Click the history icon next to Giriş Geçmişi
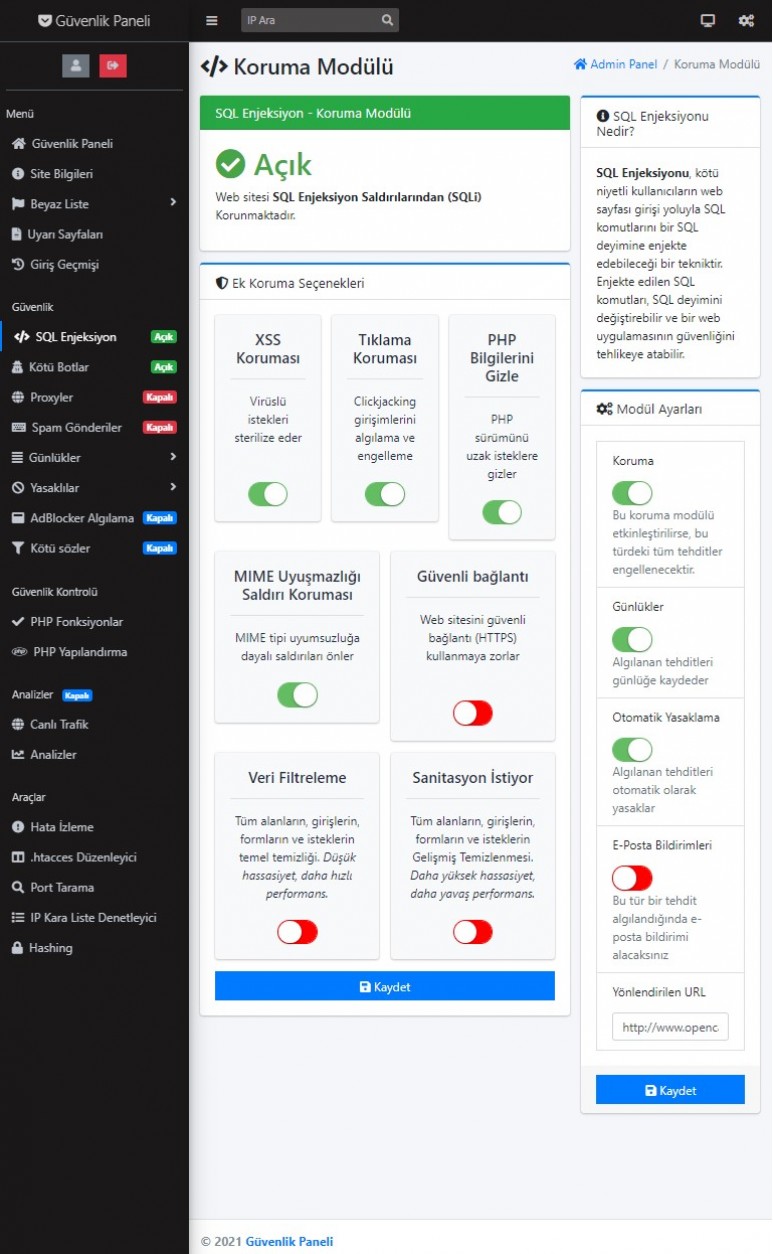Screen dimensions: 773x1254 click(x=18, y=264)
